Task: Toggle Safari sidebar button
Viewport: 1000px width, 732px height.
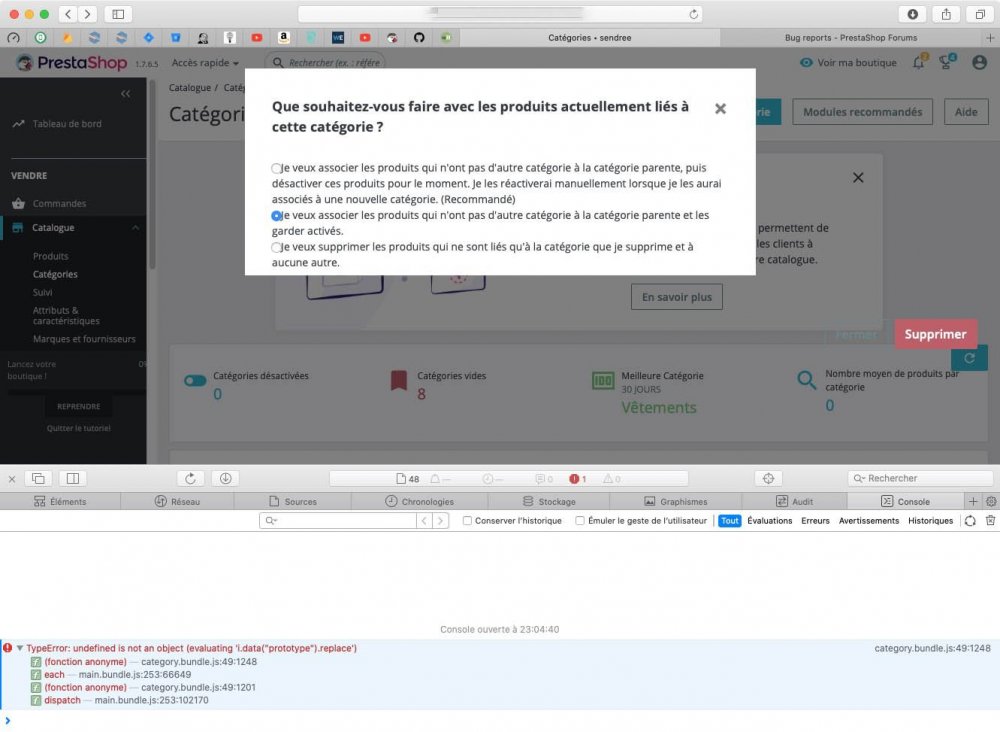Action: (x=118, y=14)
